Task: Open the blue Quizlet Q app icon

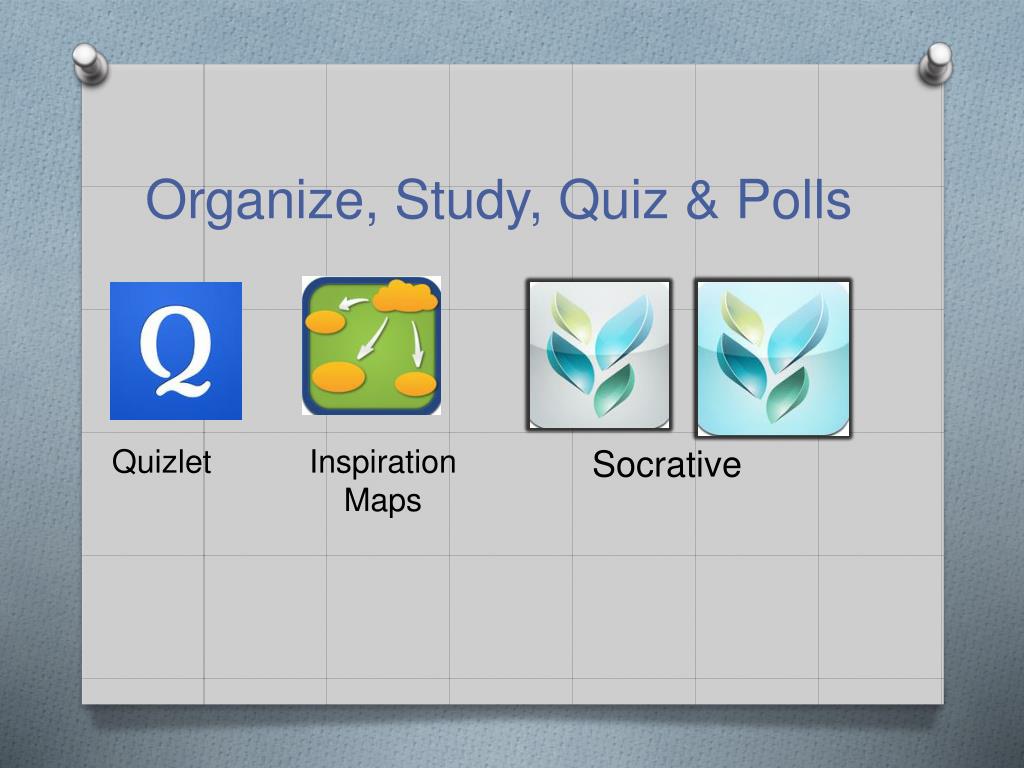Action: 176,351
